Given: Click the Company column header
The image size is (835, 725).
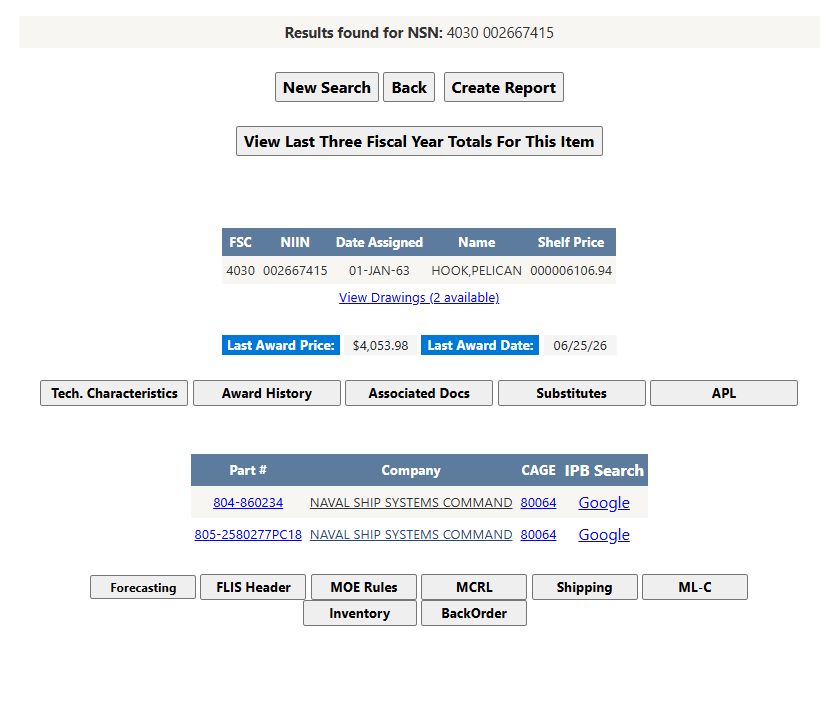Looking at the screenshot, I should pos(411,470).
